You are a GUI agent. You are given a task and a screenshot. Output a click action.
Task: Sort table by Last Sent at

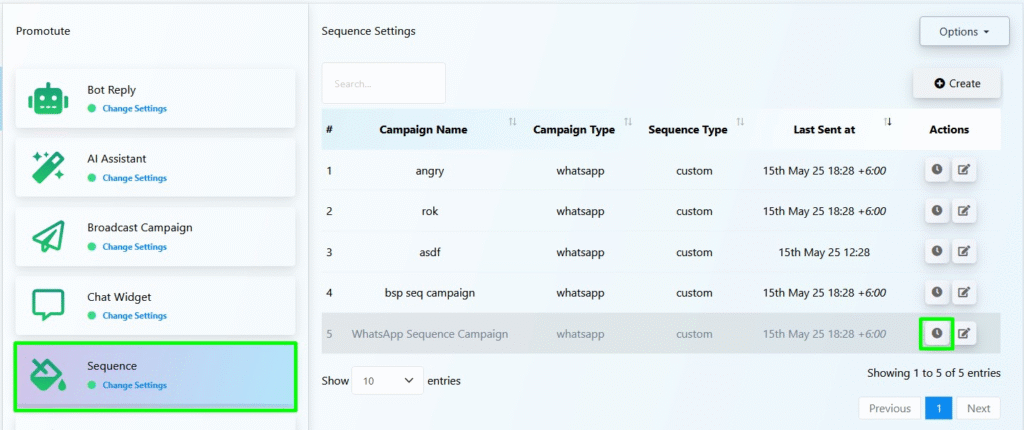824,129
